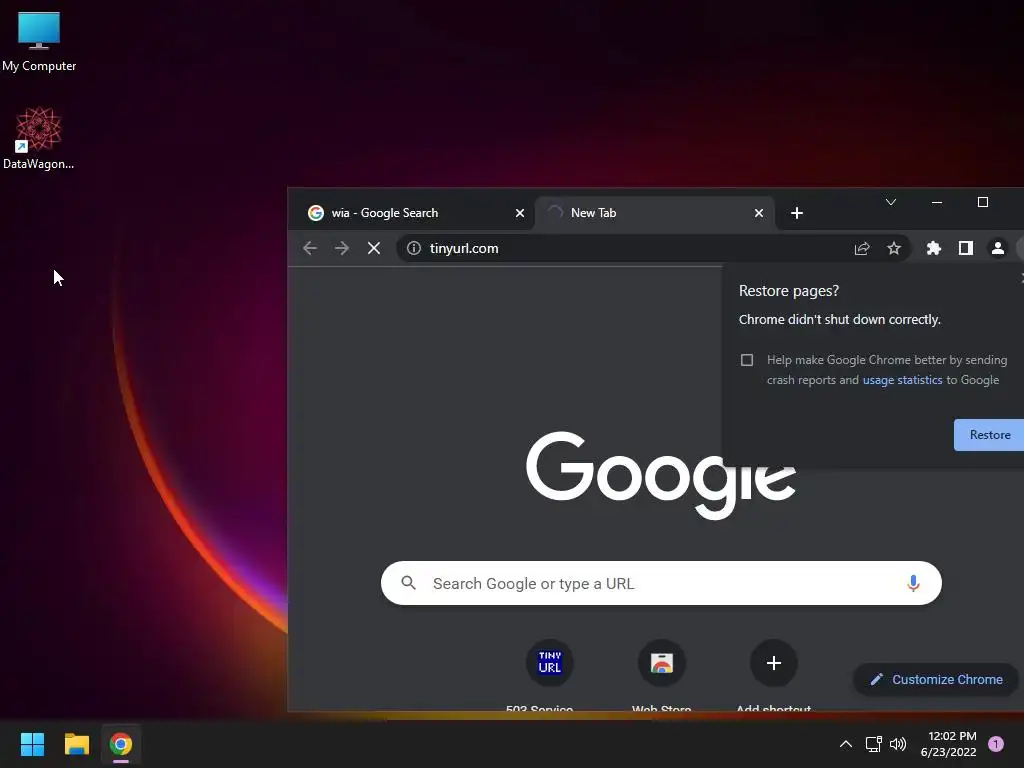The height and width of the screenshot is (768, 1024).
Task: Click the tinyurl.com address bar
Action: click(x=653, y=248)
